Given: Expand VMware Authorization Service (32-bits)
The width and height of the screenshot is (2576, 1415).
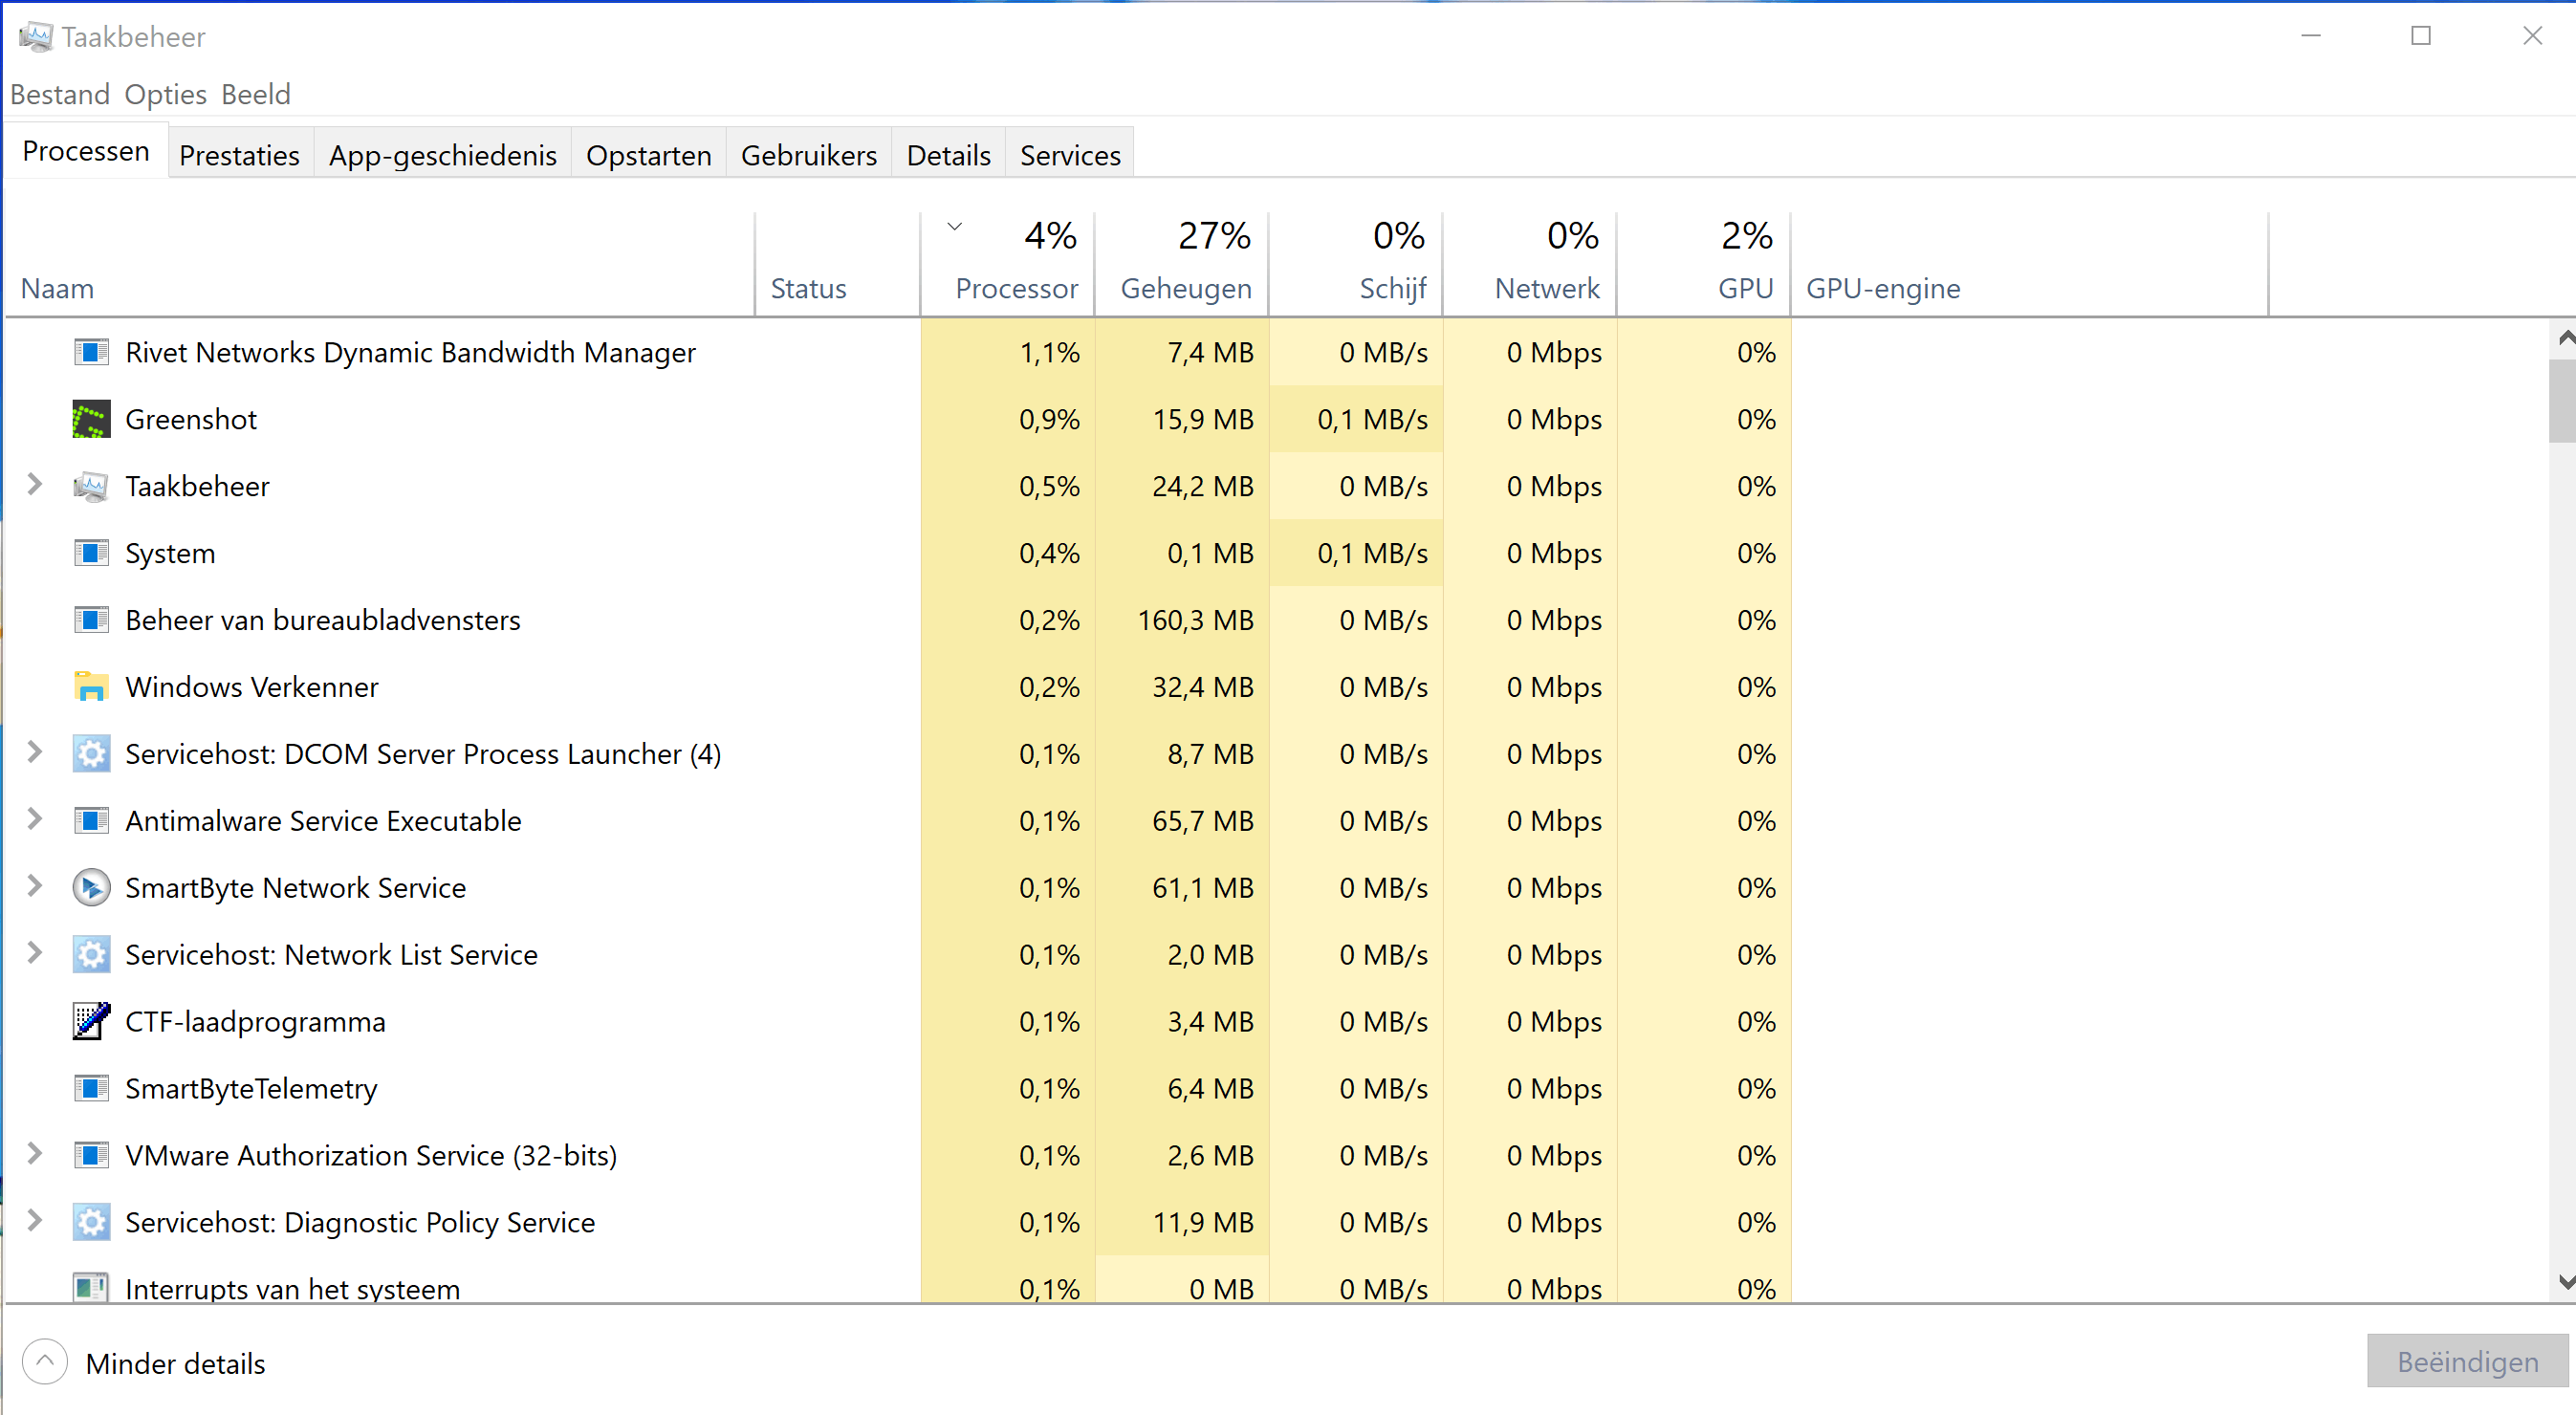Looking at the screenshot, I should pos(35,1154).
